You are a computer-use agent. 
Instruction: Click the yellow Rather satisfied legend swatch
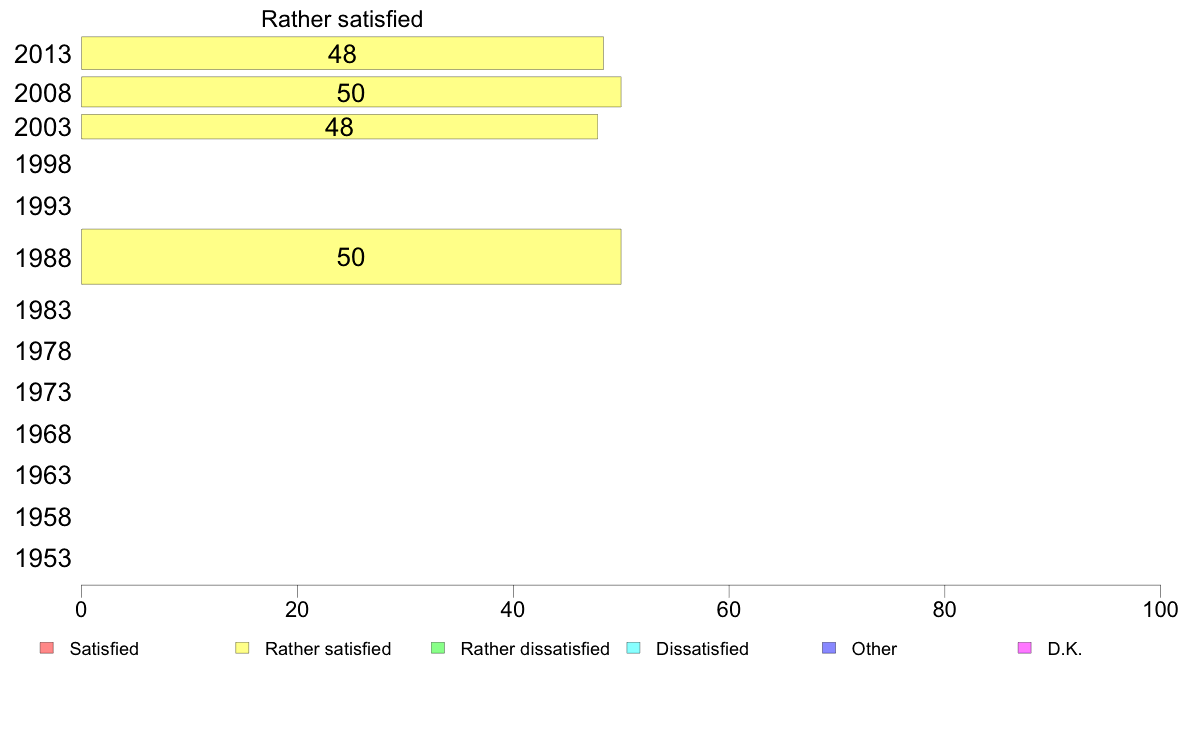coord(242,648)
